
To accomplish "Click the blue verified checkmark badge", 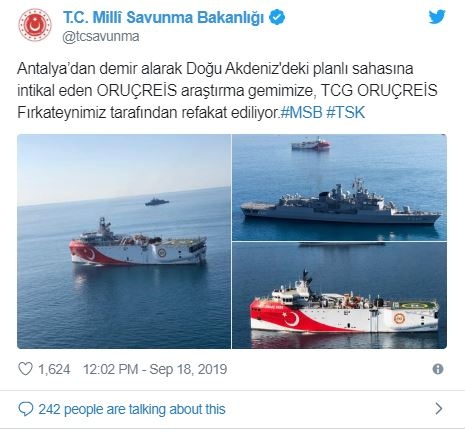I will [277, 17].
